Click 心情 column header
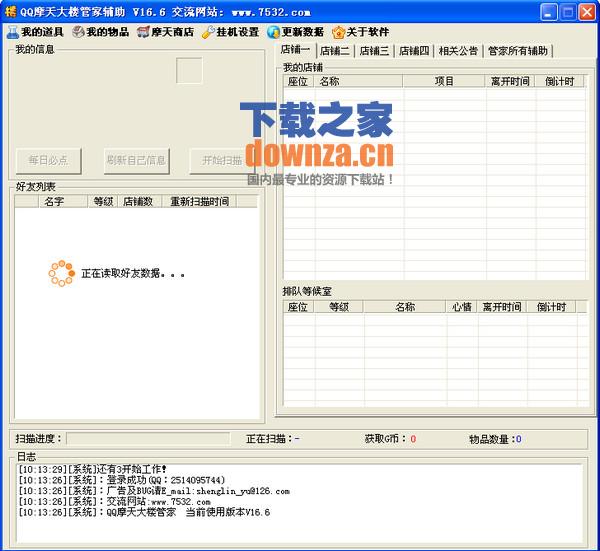This screenshot has height=551, width=600. click(x=461, y=307)
